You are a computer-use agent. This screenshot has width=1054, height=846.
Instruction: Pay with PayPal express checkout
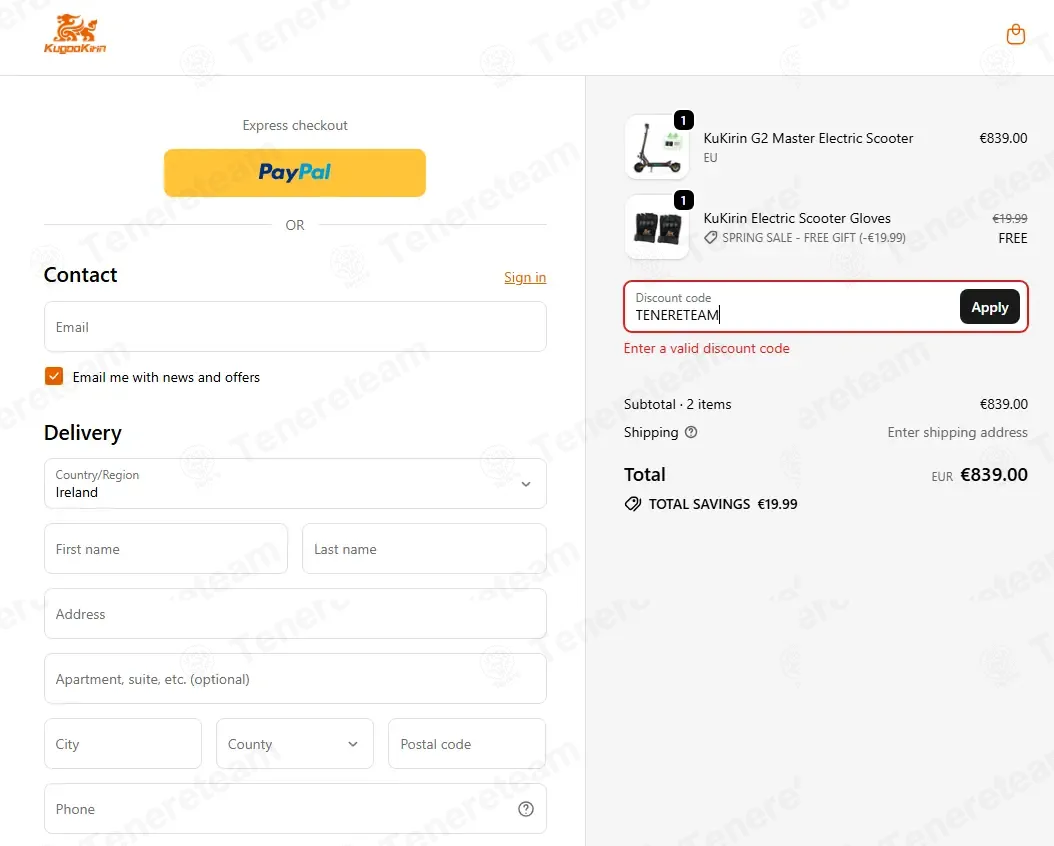(294, 173)
